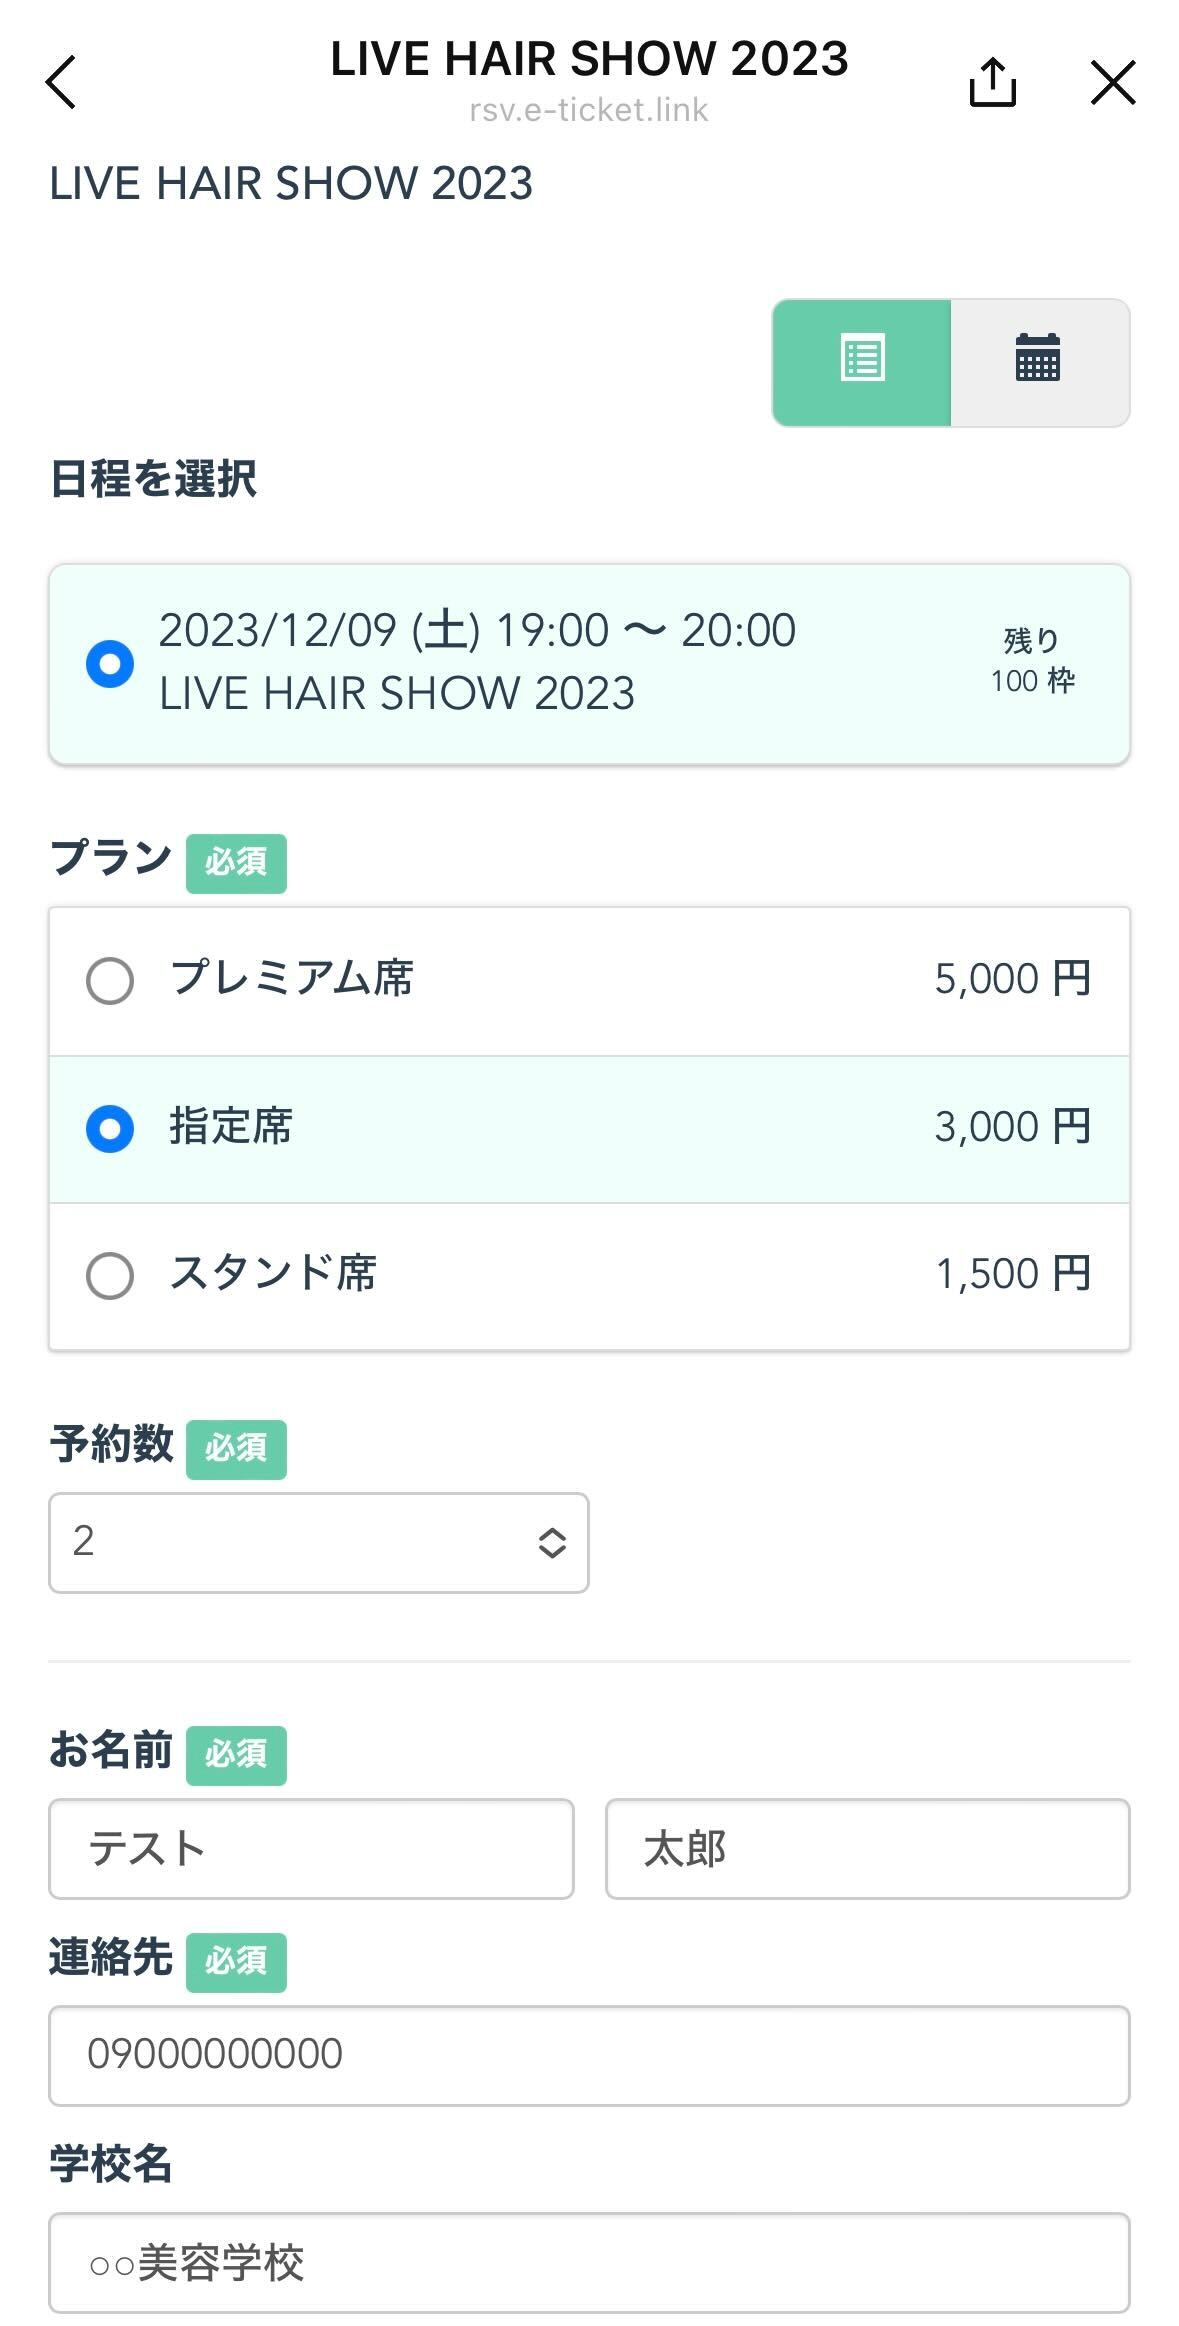
Task: Open the 予約数 quantity dropdown
Action: pyautogui.click(x=318, y=1542)
